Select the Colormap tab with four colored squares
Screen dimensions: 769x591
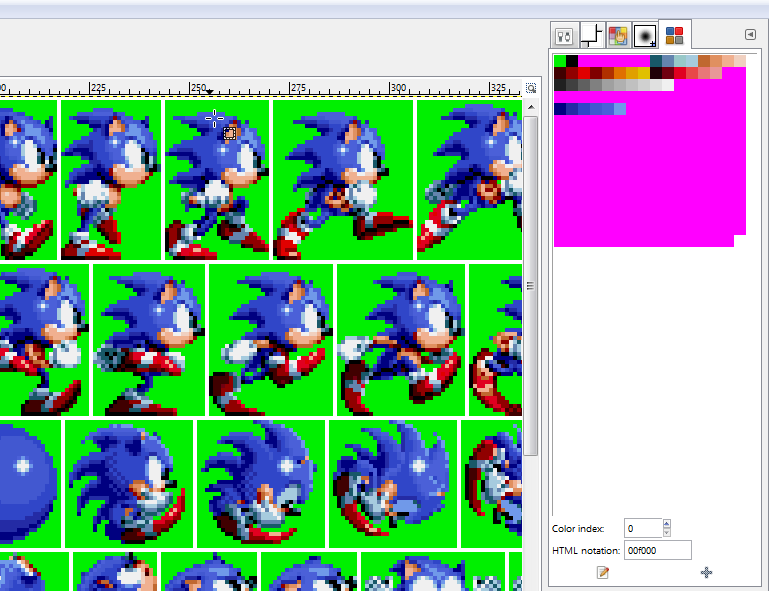click(674, 35)
